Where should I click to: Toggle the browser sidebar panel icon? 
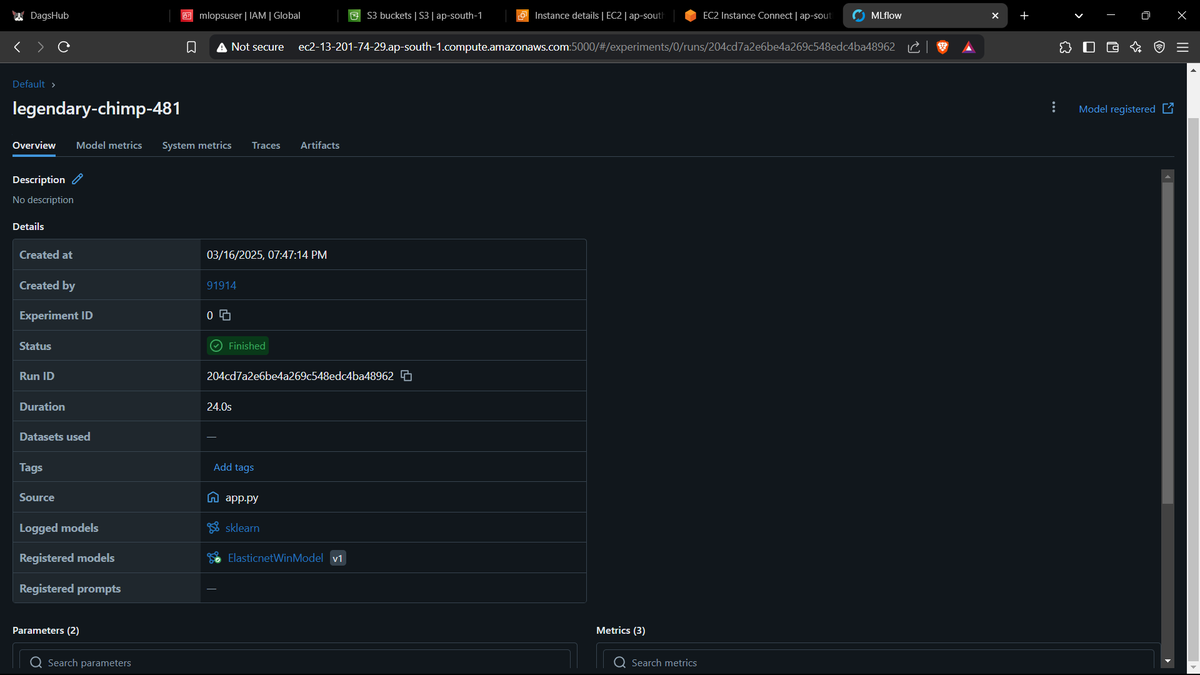[1089, 47]
